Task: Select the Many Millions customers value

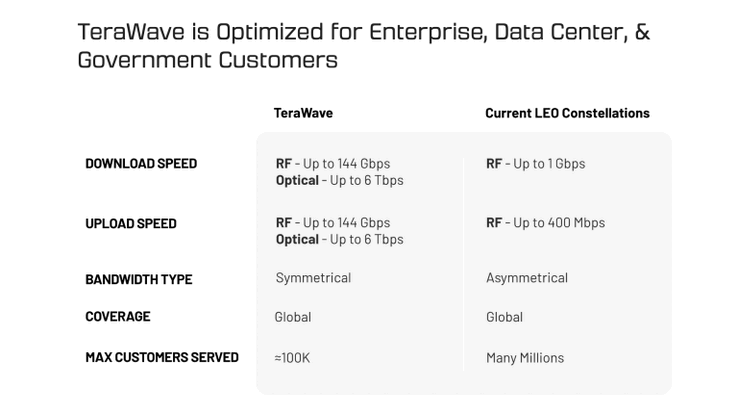Action: pyautogui.click(x=525, y=357)
